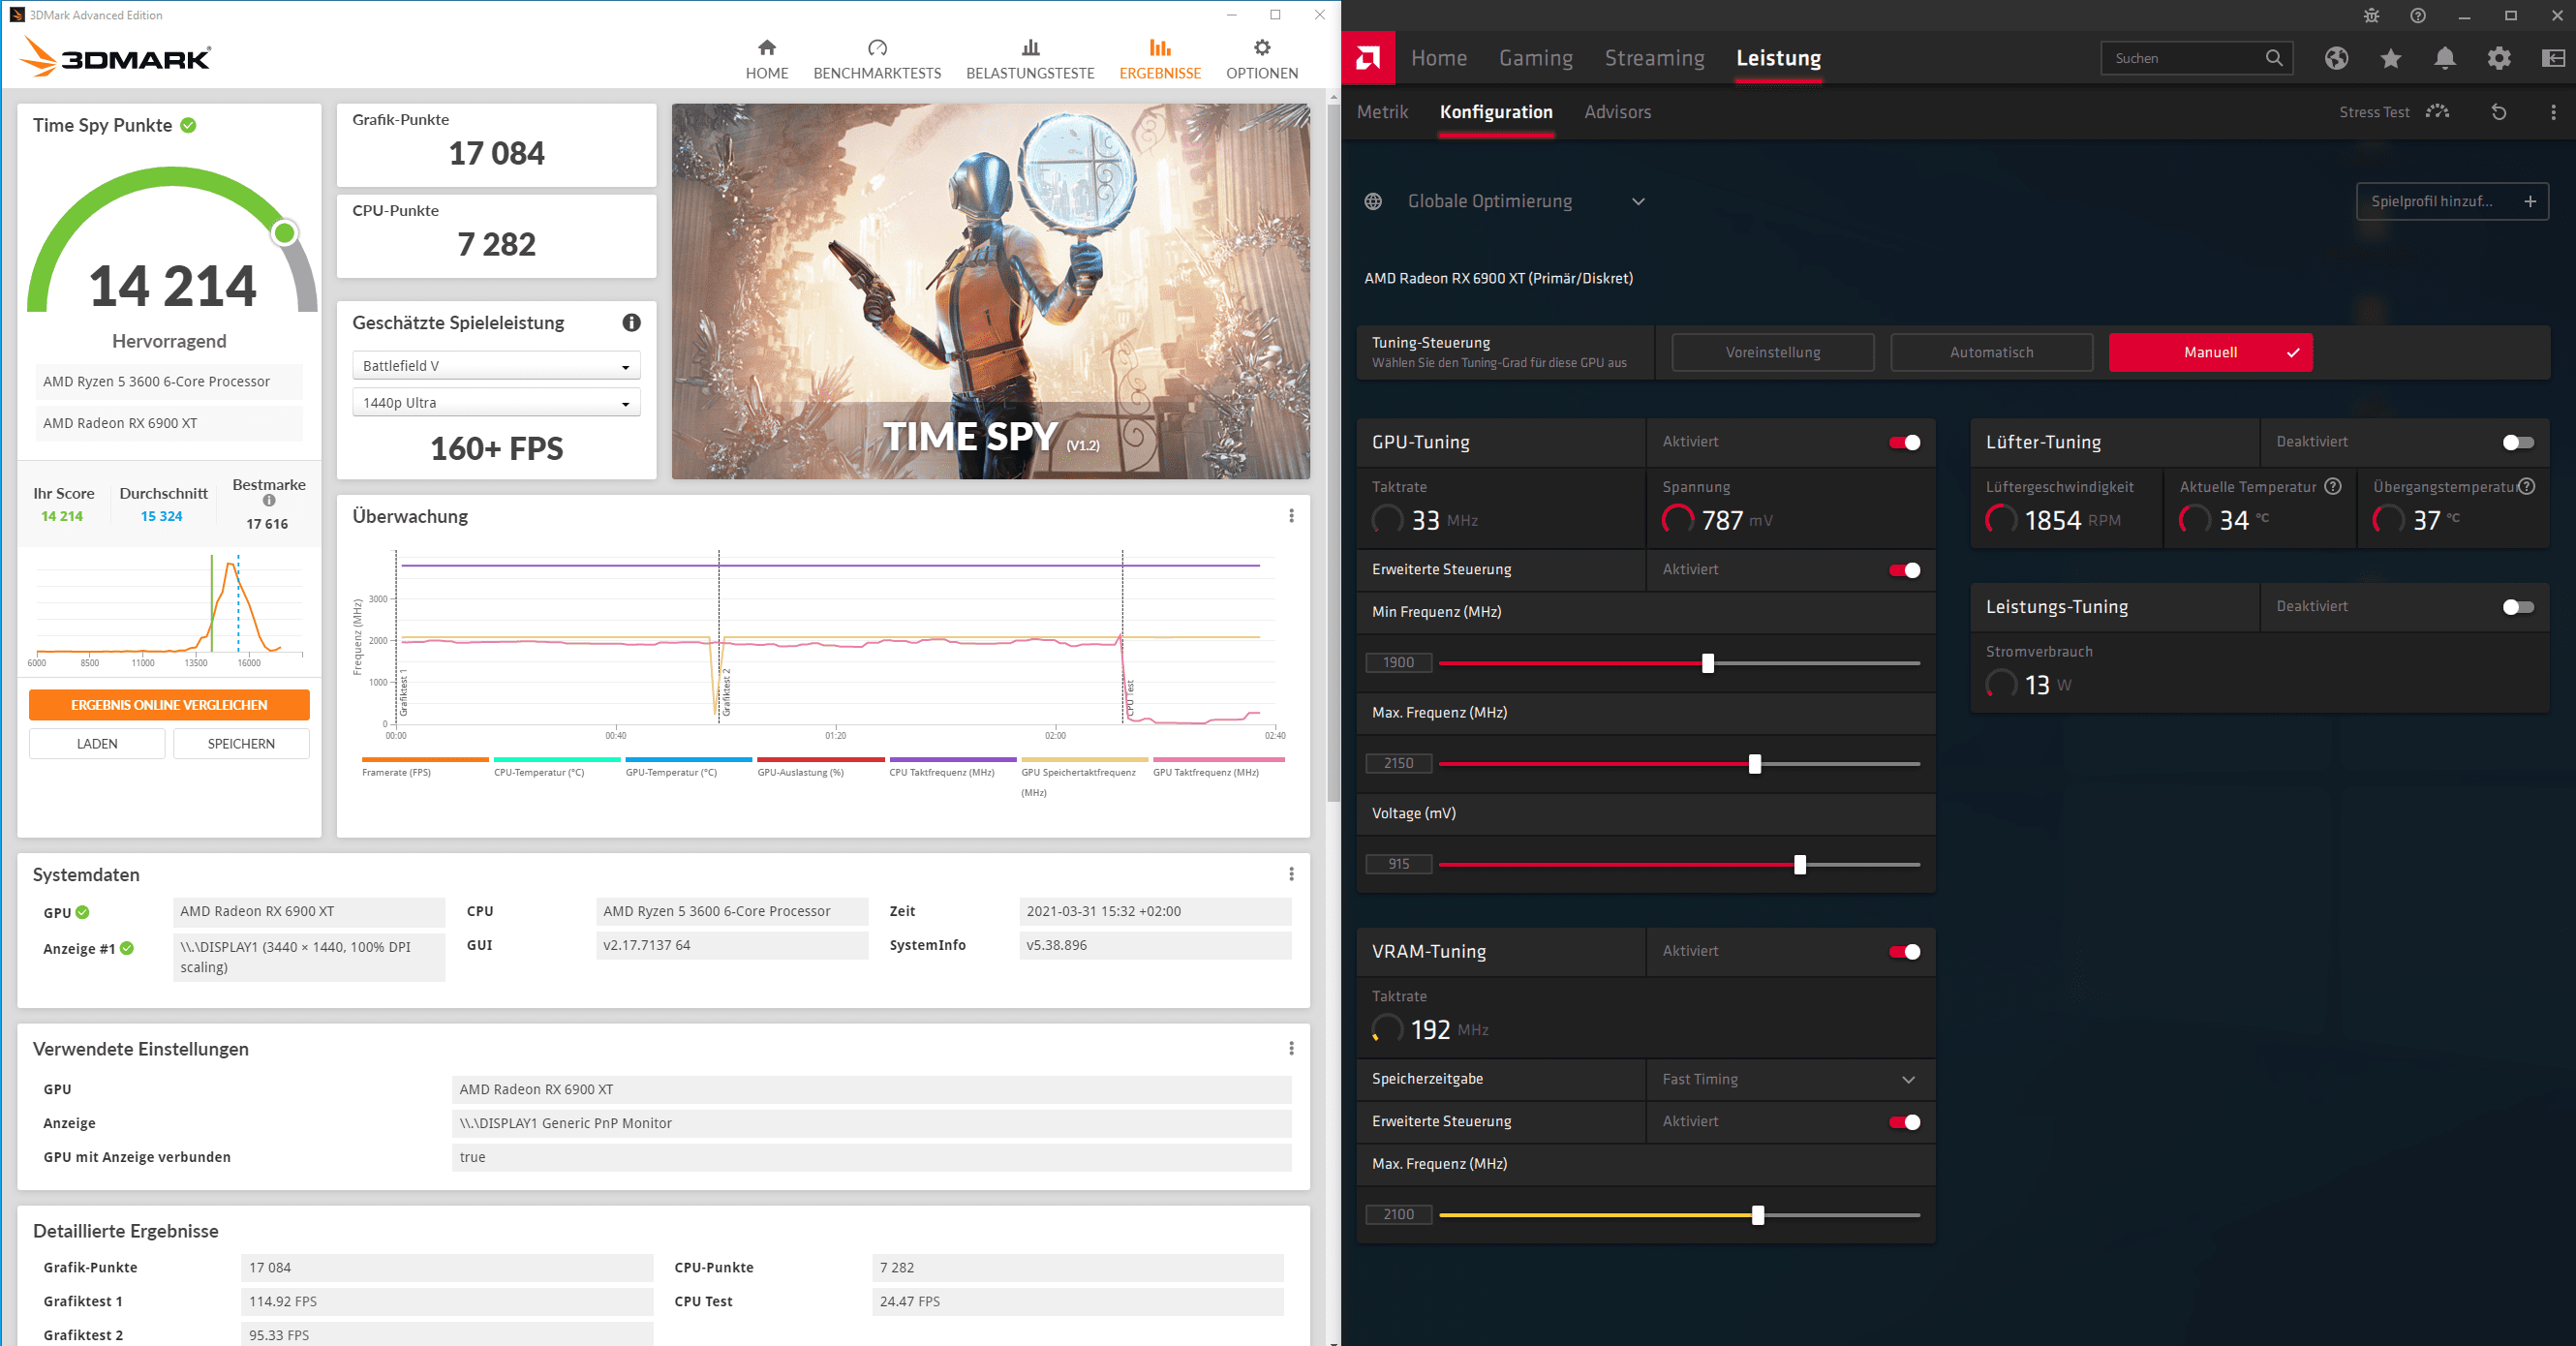Start the Stress Test in Radeon Software
Screen dimensions: 2576x1346
tap(2394, 112)
